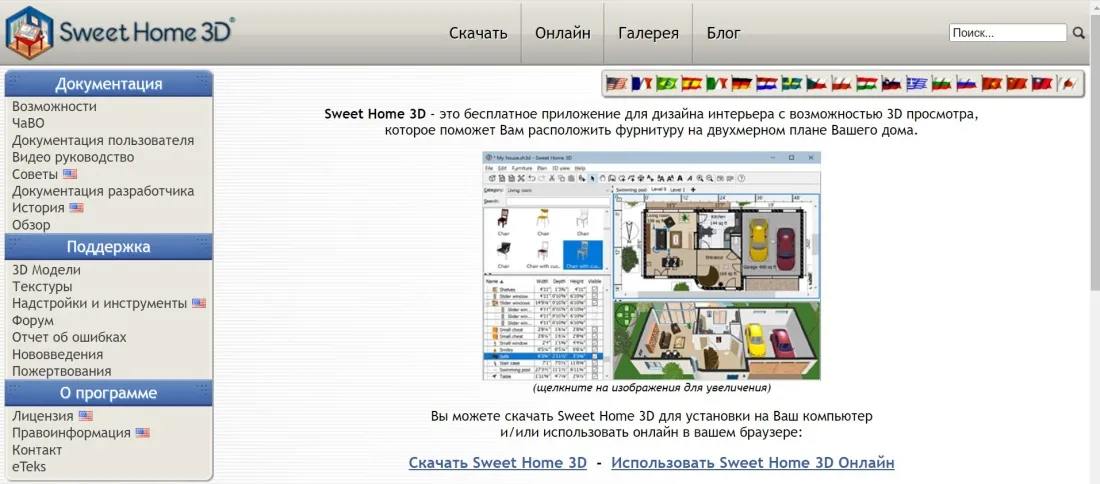Choose the Japanese flag language icon
Screen dimensions: 1100x484
pyautogui.click(x=1067, y=83)
